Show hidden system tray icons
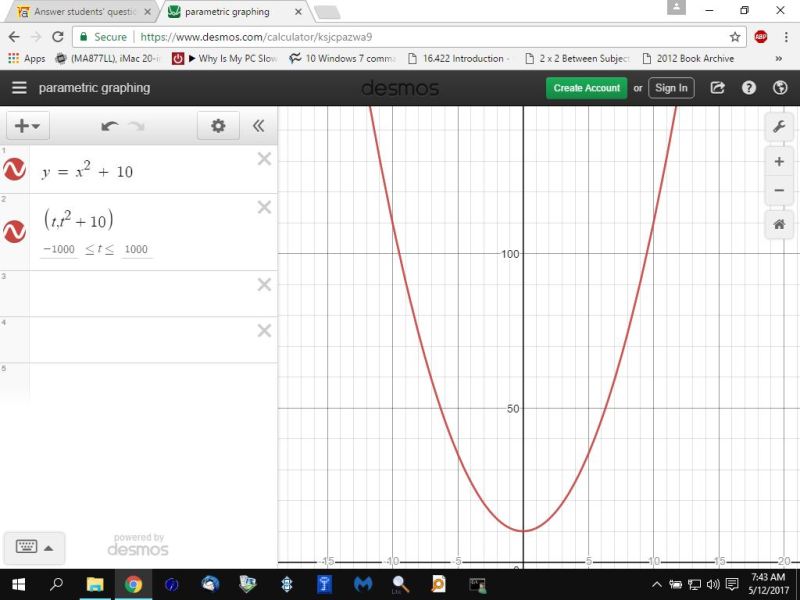 tap(657, 585)
